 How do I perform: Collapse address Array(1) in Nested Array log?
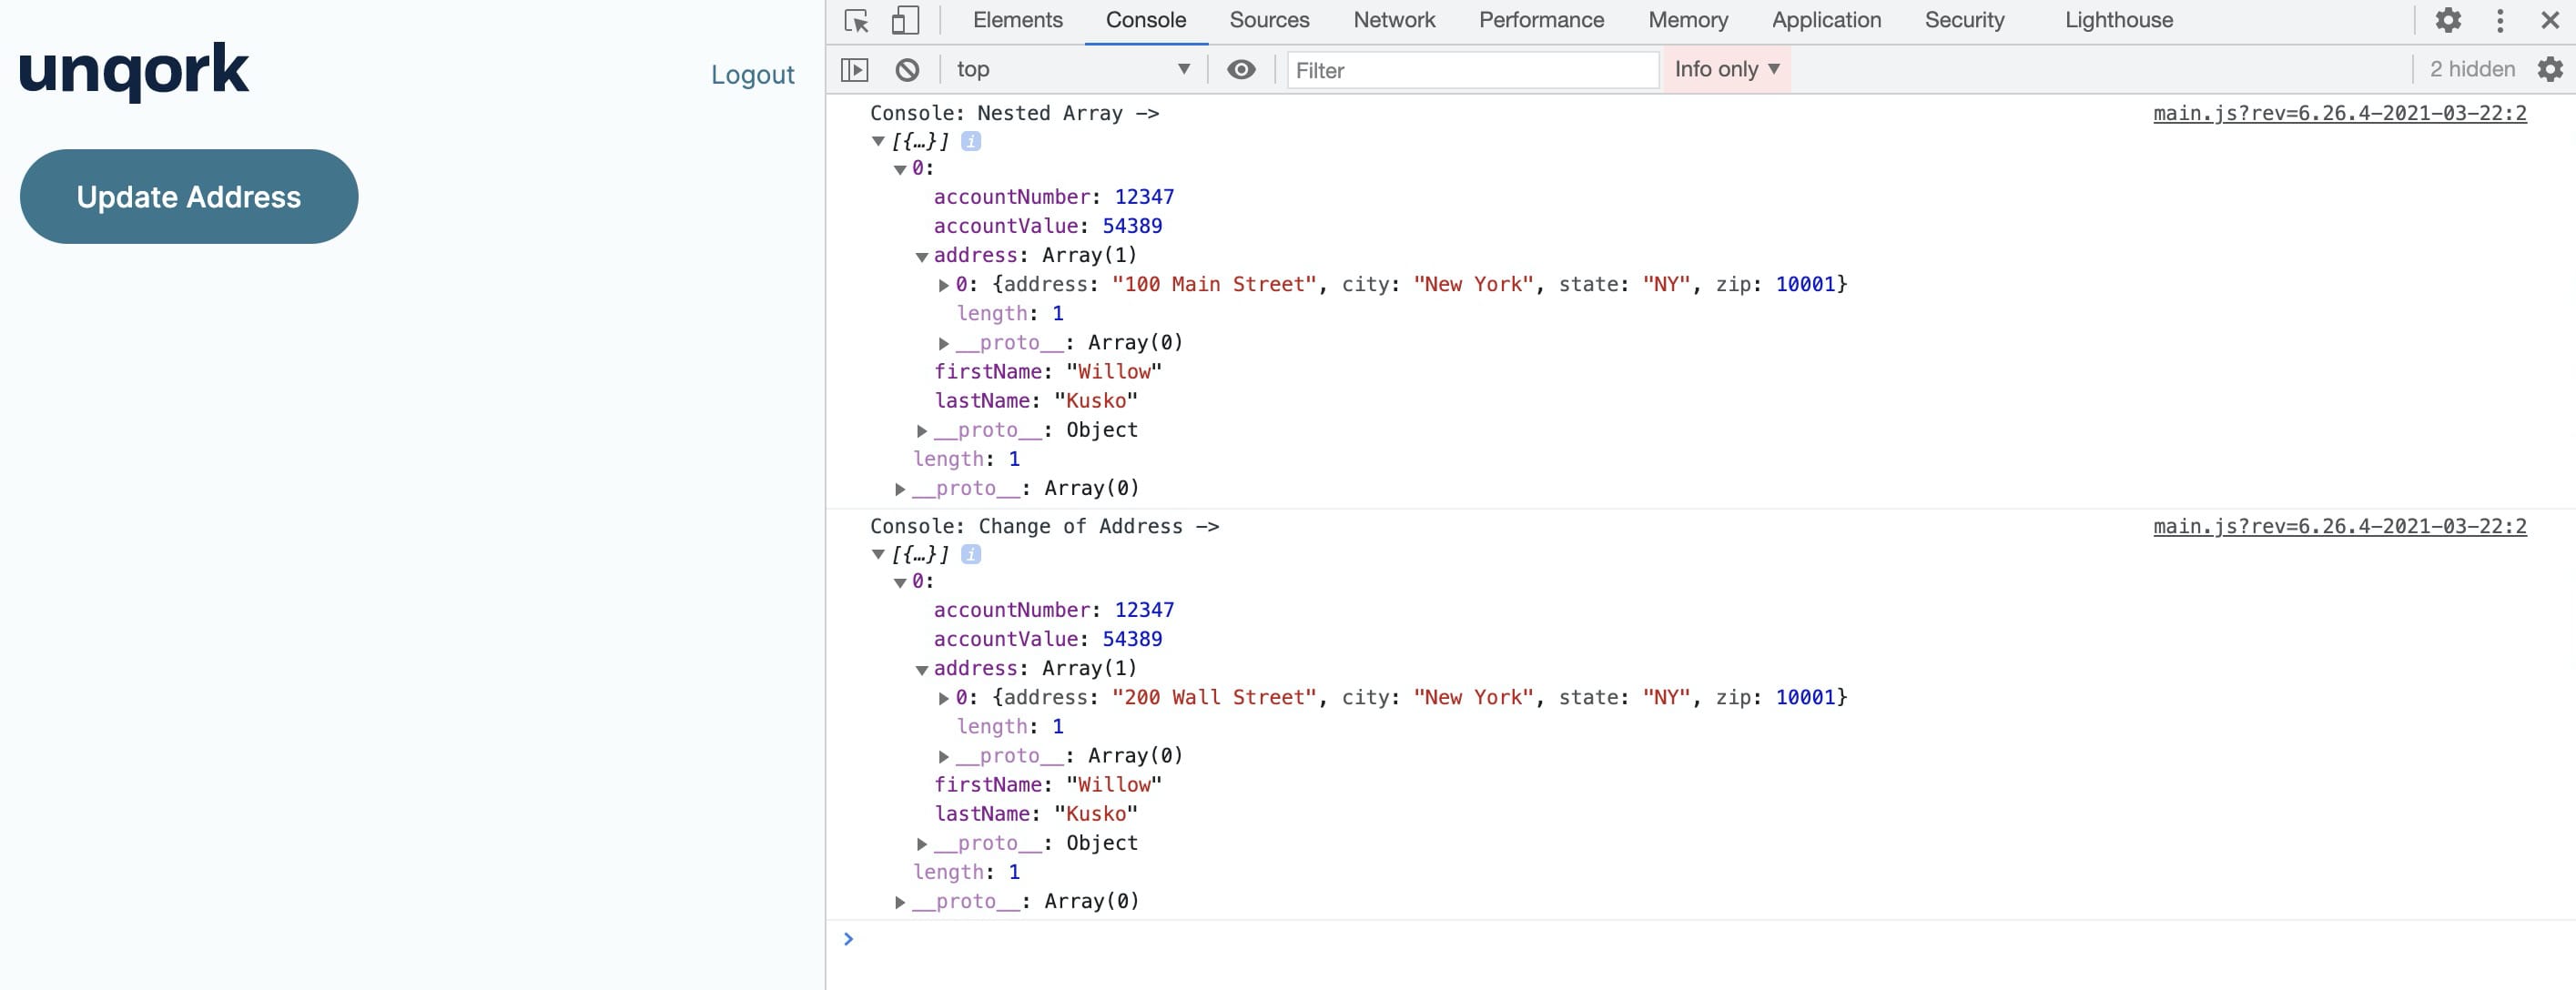pos(922,257)
